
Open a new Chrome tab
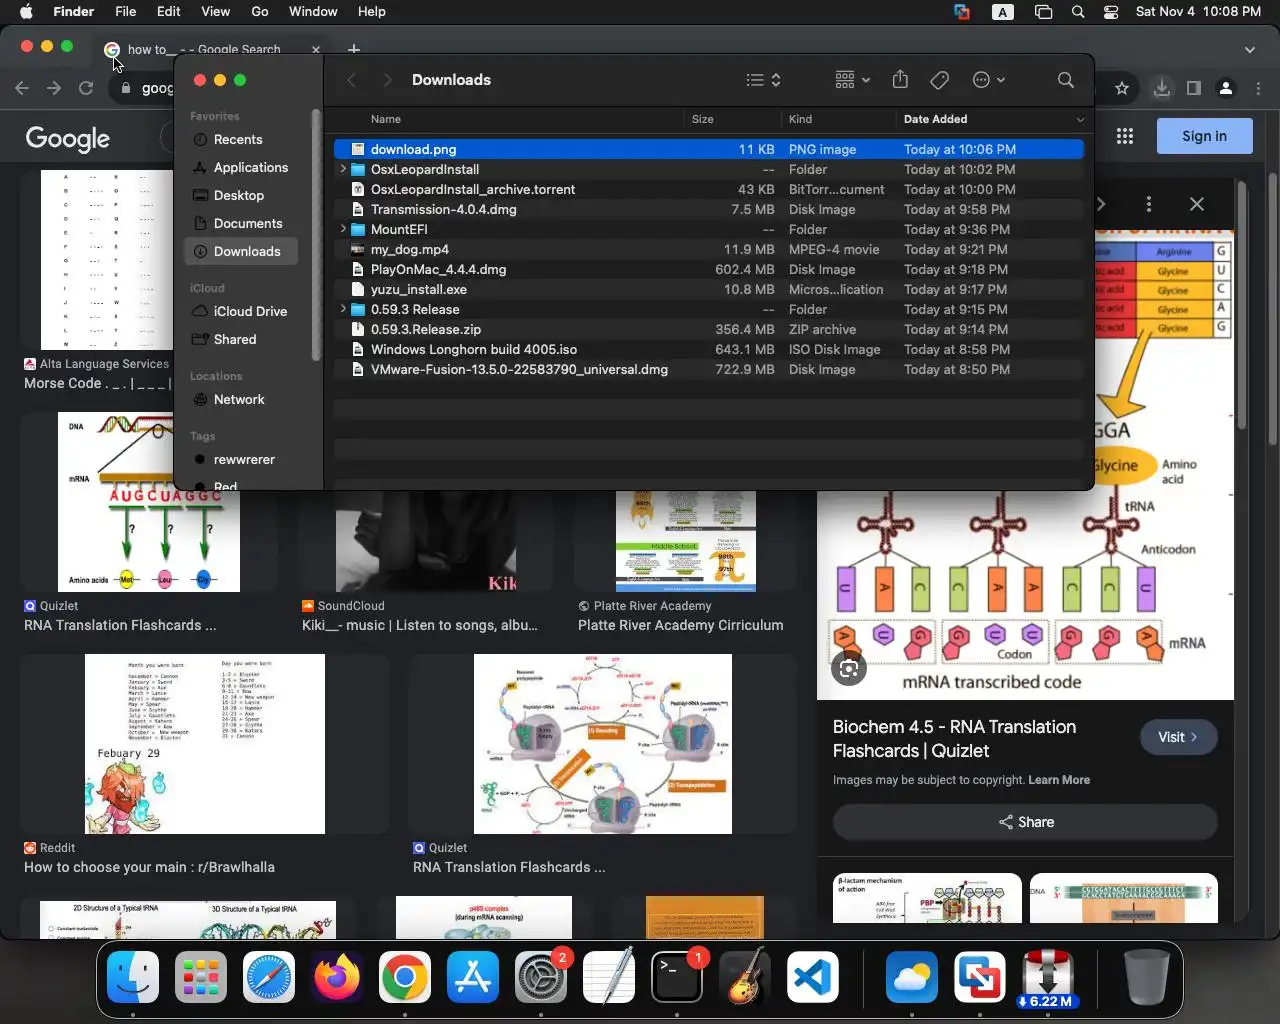[x=353, y=49]
